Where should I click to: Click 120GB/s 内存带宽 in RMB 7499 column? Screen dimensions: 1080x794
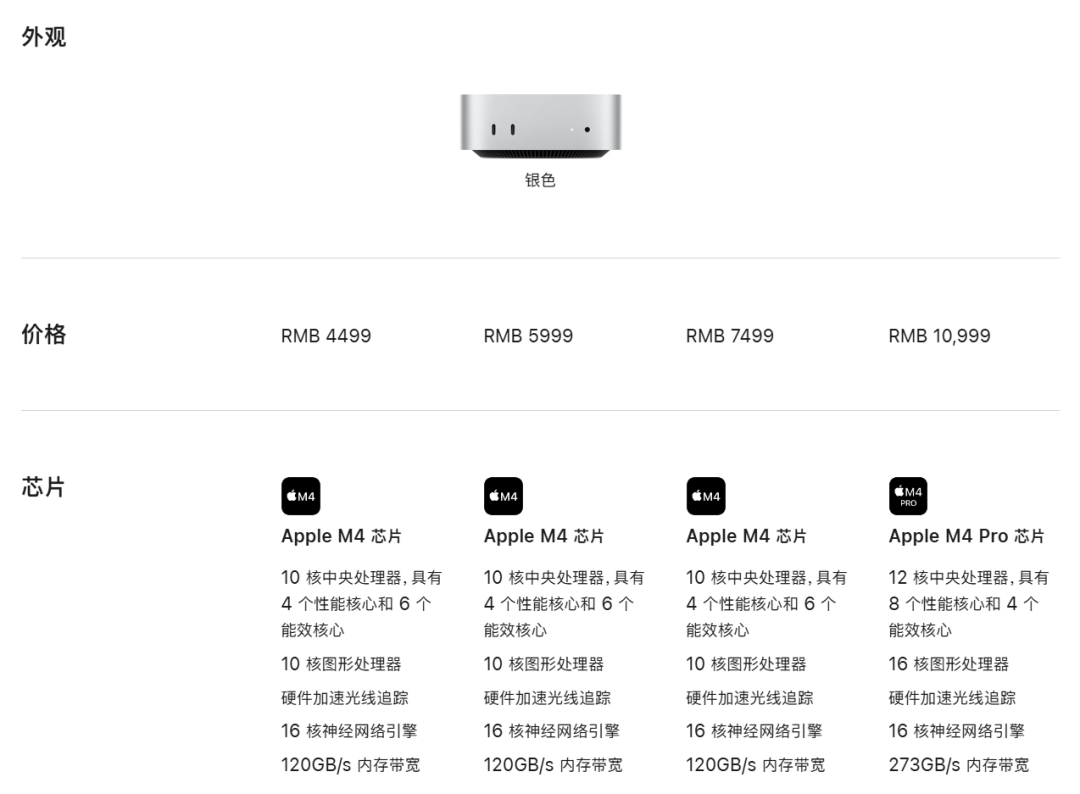click(756, 765)
